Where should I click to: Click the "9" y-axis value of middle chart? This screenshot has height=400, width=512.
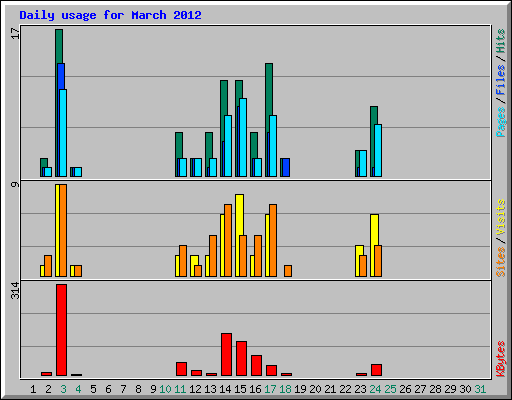(15, 184)
